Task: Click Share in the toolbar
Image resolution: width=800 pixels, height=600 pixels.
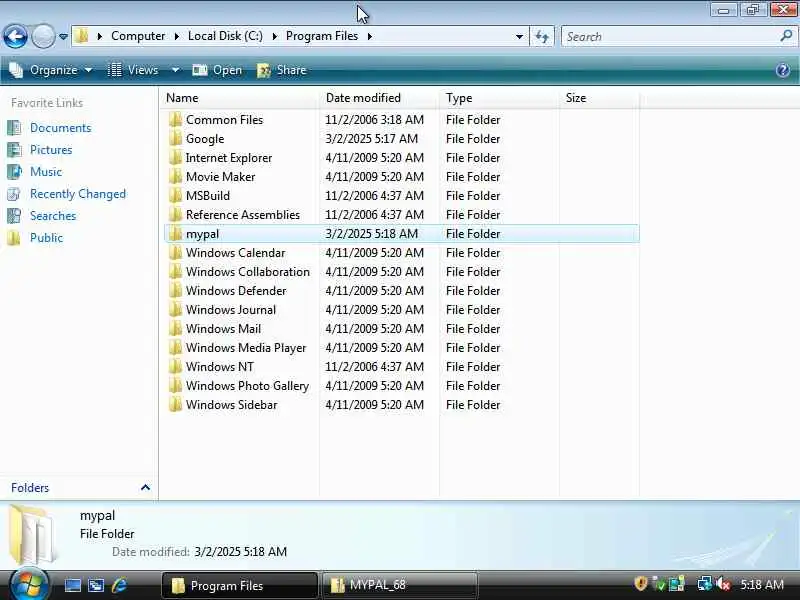Action: 281,70
